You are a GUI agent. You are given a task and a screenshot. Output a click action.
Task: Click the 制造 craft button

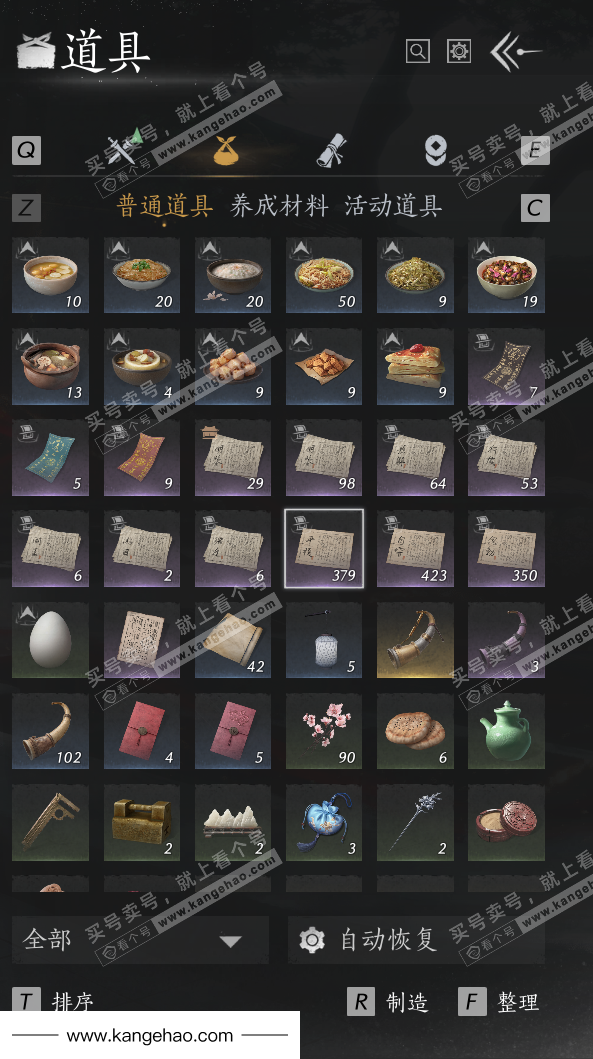click(x=388, y=1002)
